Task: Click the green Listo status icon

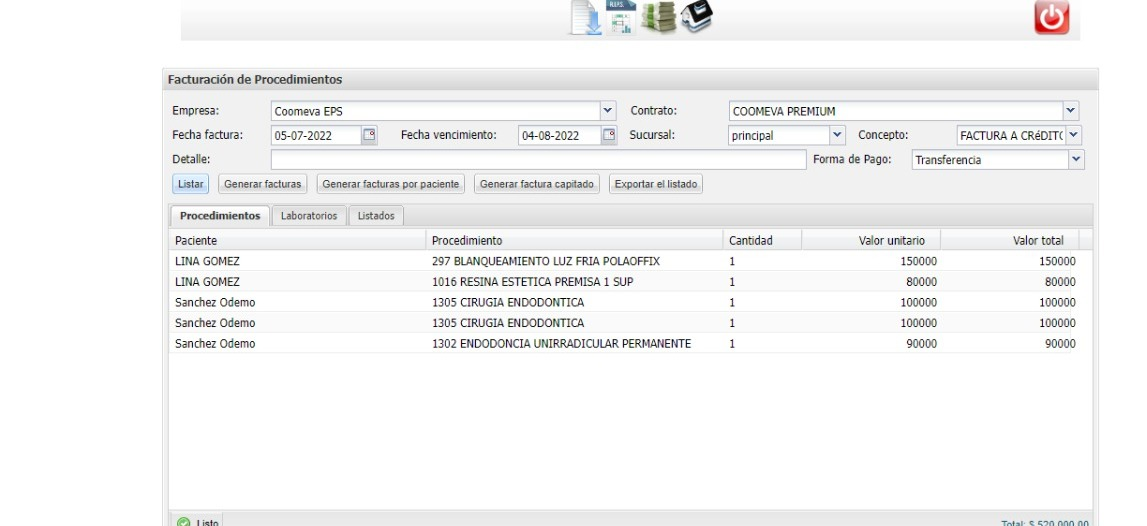Action: click(184, 522)
